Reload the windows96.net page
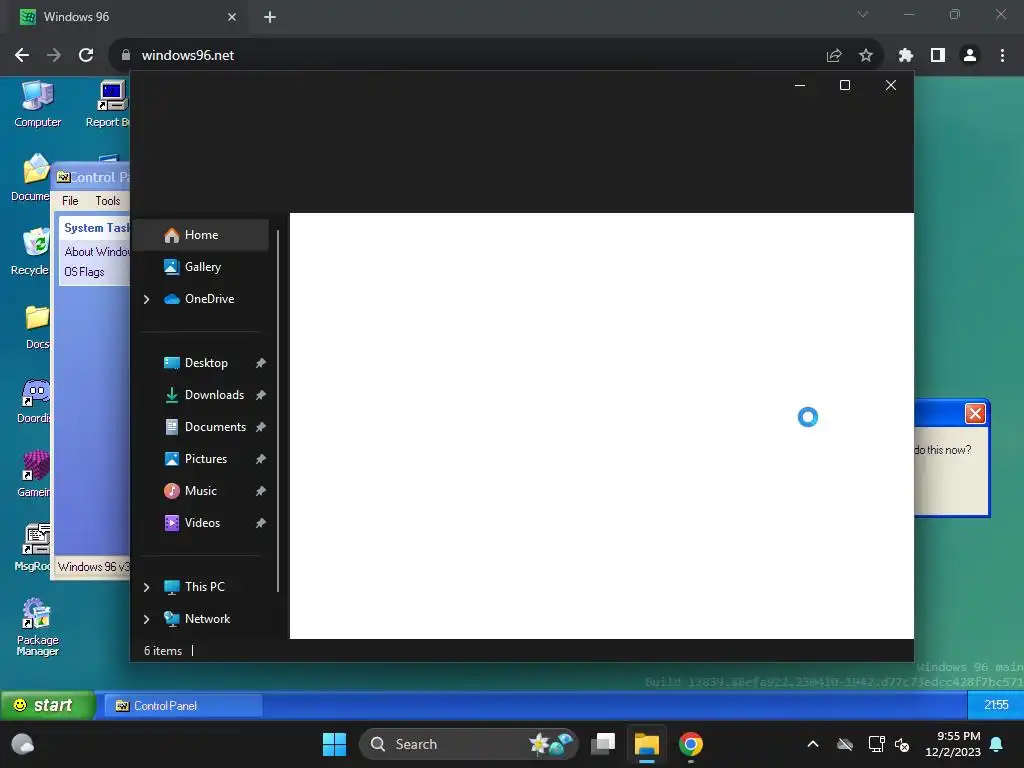This screenshot has height=768, width=1024. 86,56
